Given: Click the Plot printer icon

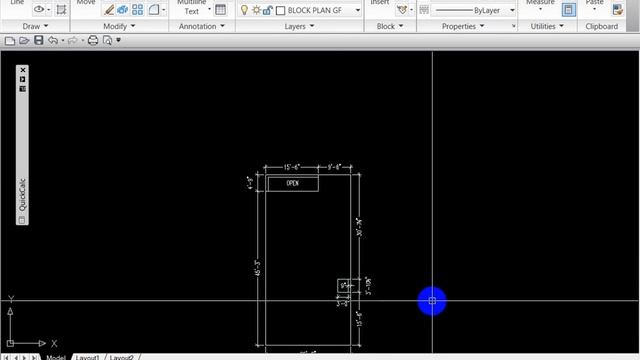Looking at the screenshot, I should [93, 40].
